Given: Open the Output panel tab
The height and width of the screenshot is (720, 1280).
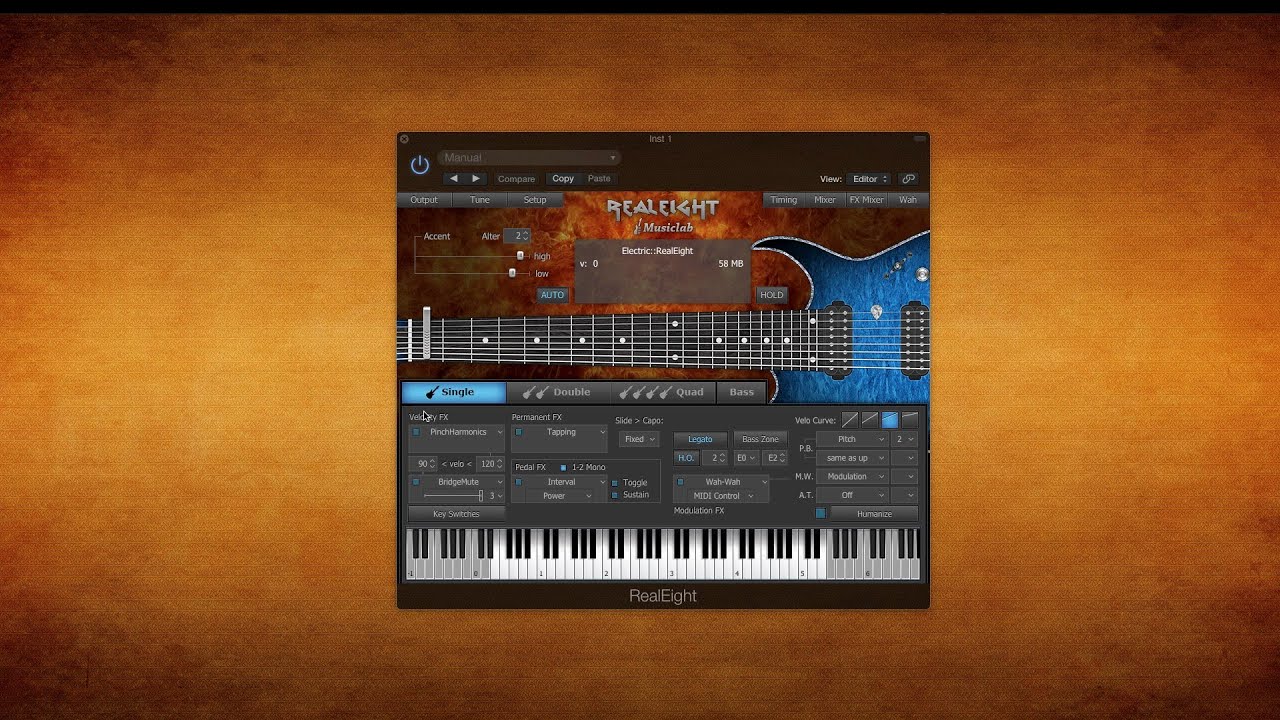Looking at the screenshot, I should (x=424, y=200).
